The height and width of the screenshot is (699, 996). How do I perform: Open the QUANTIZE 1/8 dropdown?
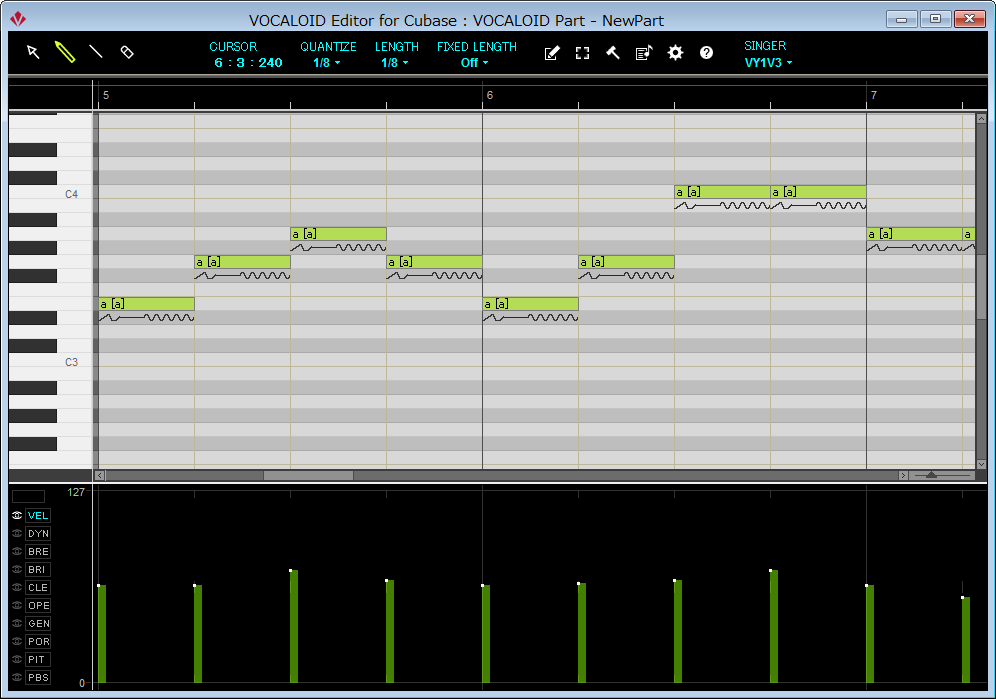pyautogui.click(x=327, y=63)
